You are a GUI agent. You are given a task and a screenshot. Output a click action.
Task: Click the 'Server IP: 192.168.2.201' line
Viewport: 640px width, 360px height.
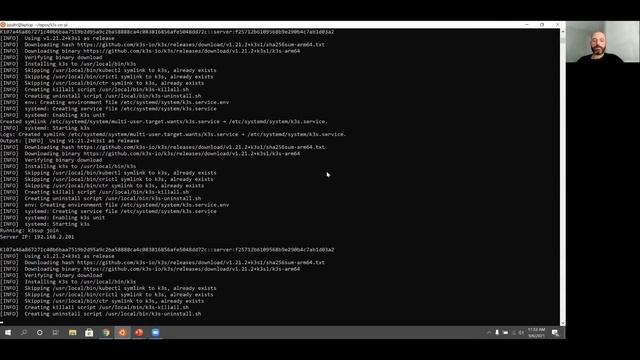[x=37, y=237]
